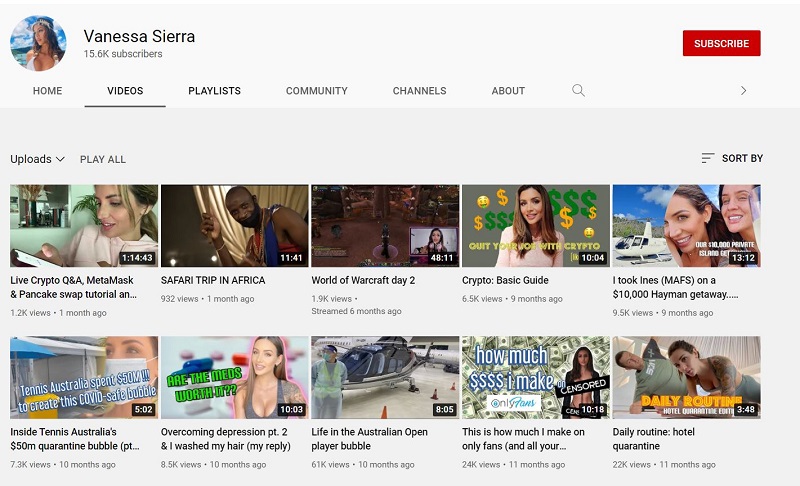Click the 61K views • 10 months ago text

[x=363, y=465]
